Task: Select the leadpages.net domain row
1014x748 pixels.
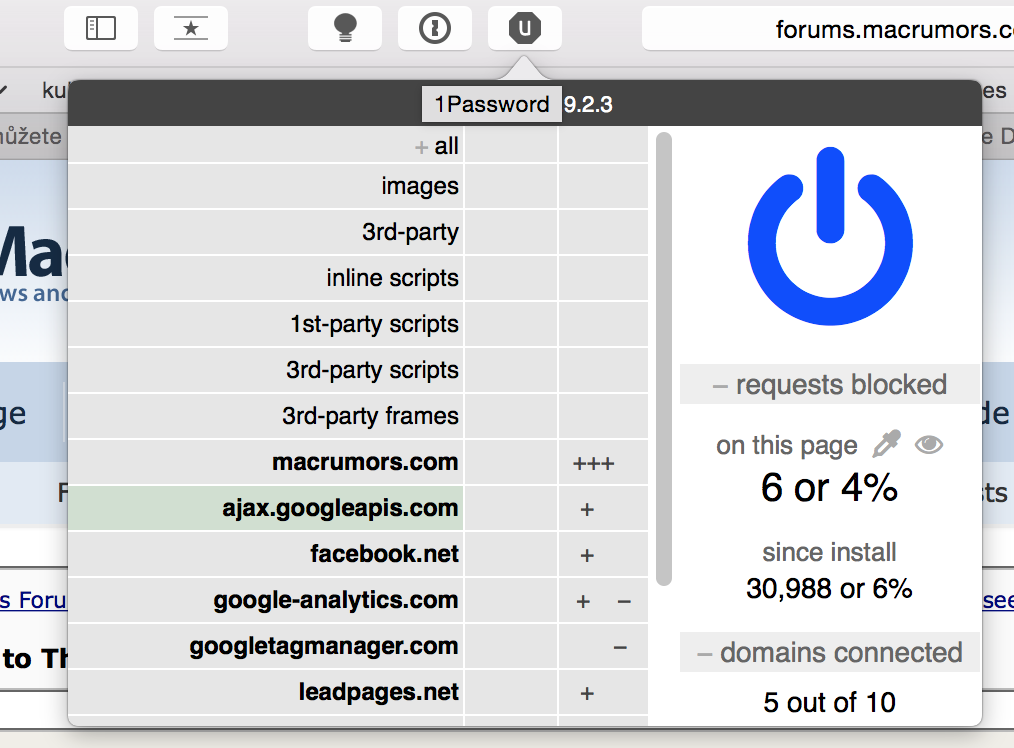Action: 266,692
